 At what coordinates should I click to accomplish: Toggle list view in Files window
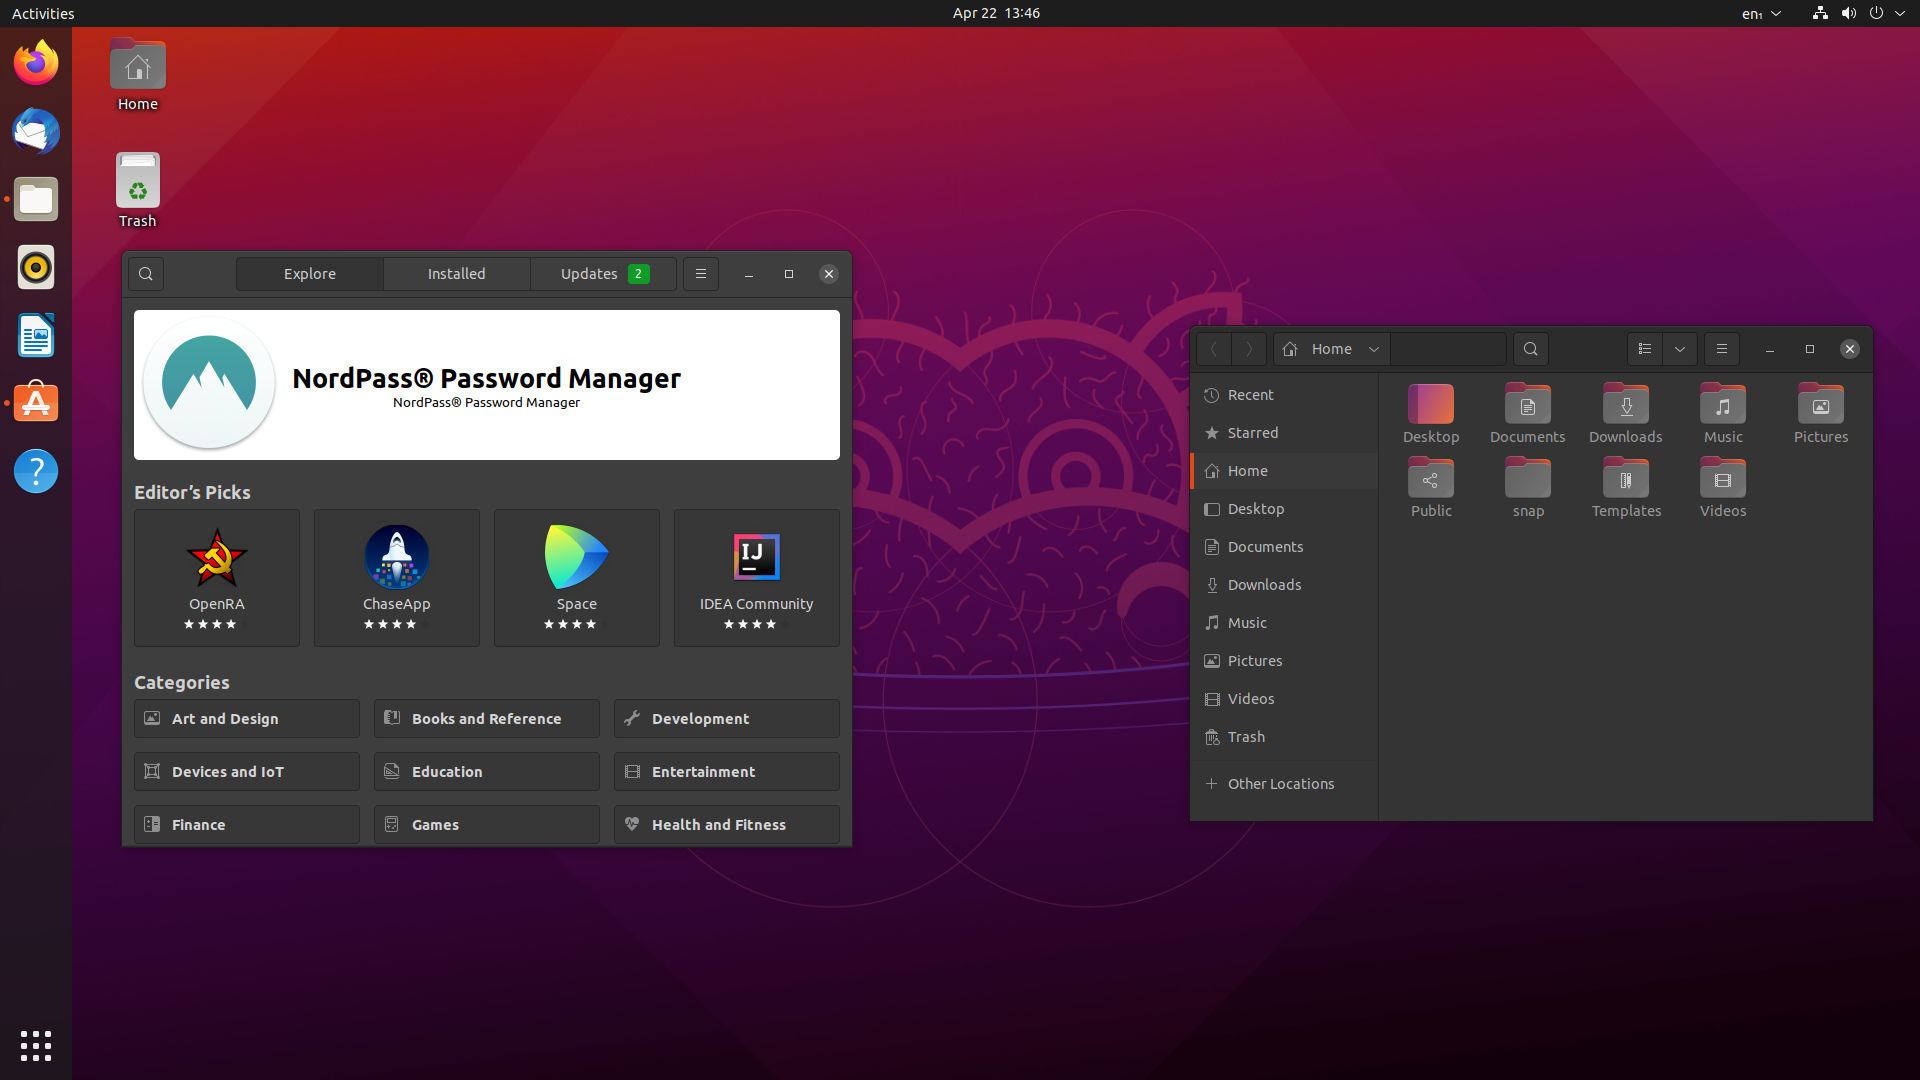[1645, 349]
